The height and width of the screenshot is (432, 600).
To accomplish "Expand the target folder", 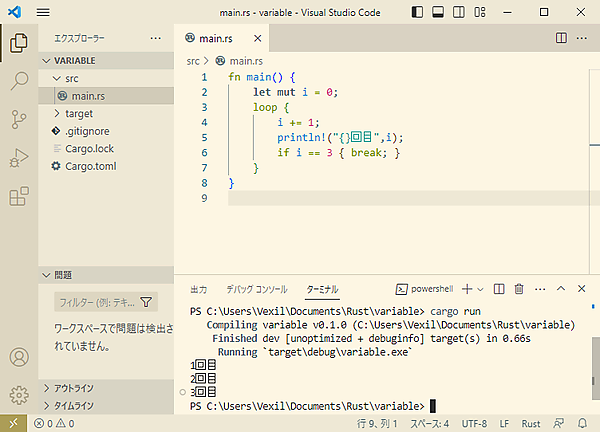I will 79,113.
